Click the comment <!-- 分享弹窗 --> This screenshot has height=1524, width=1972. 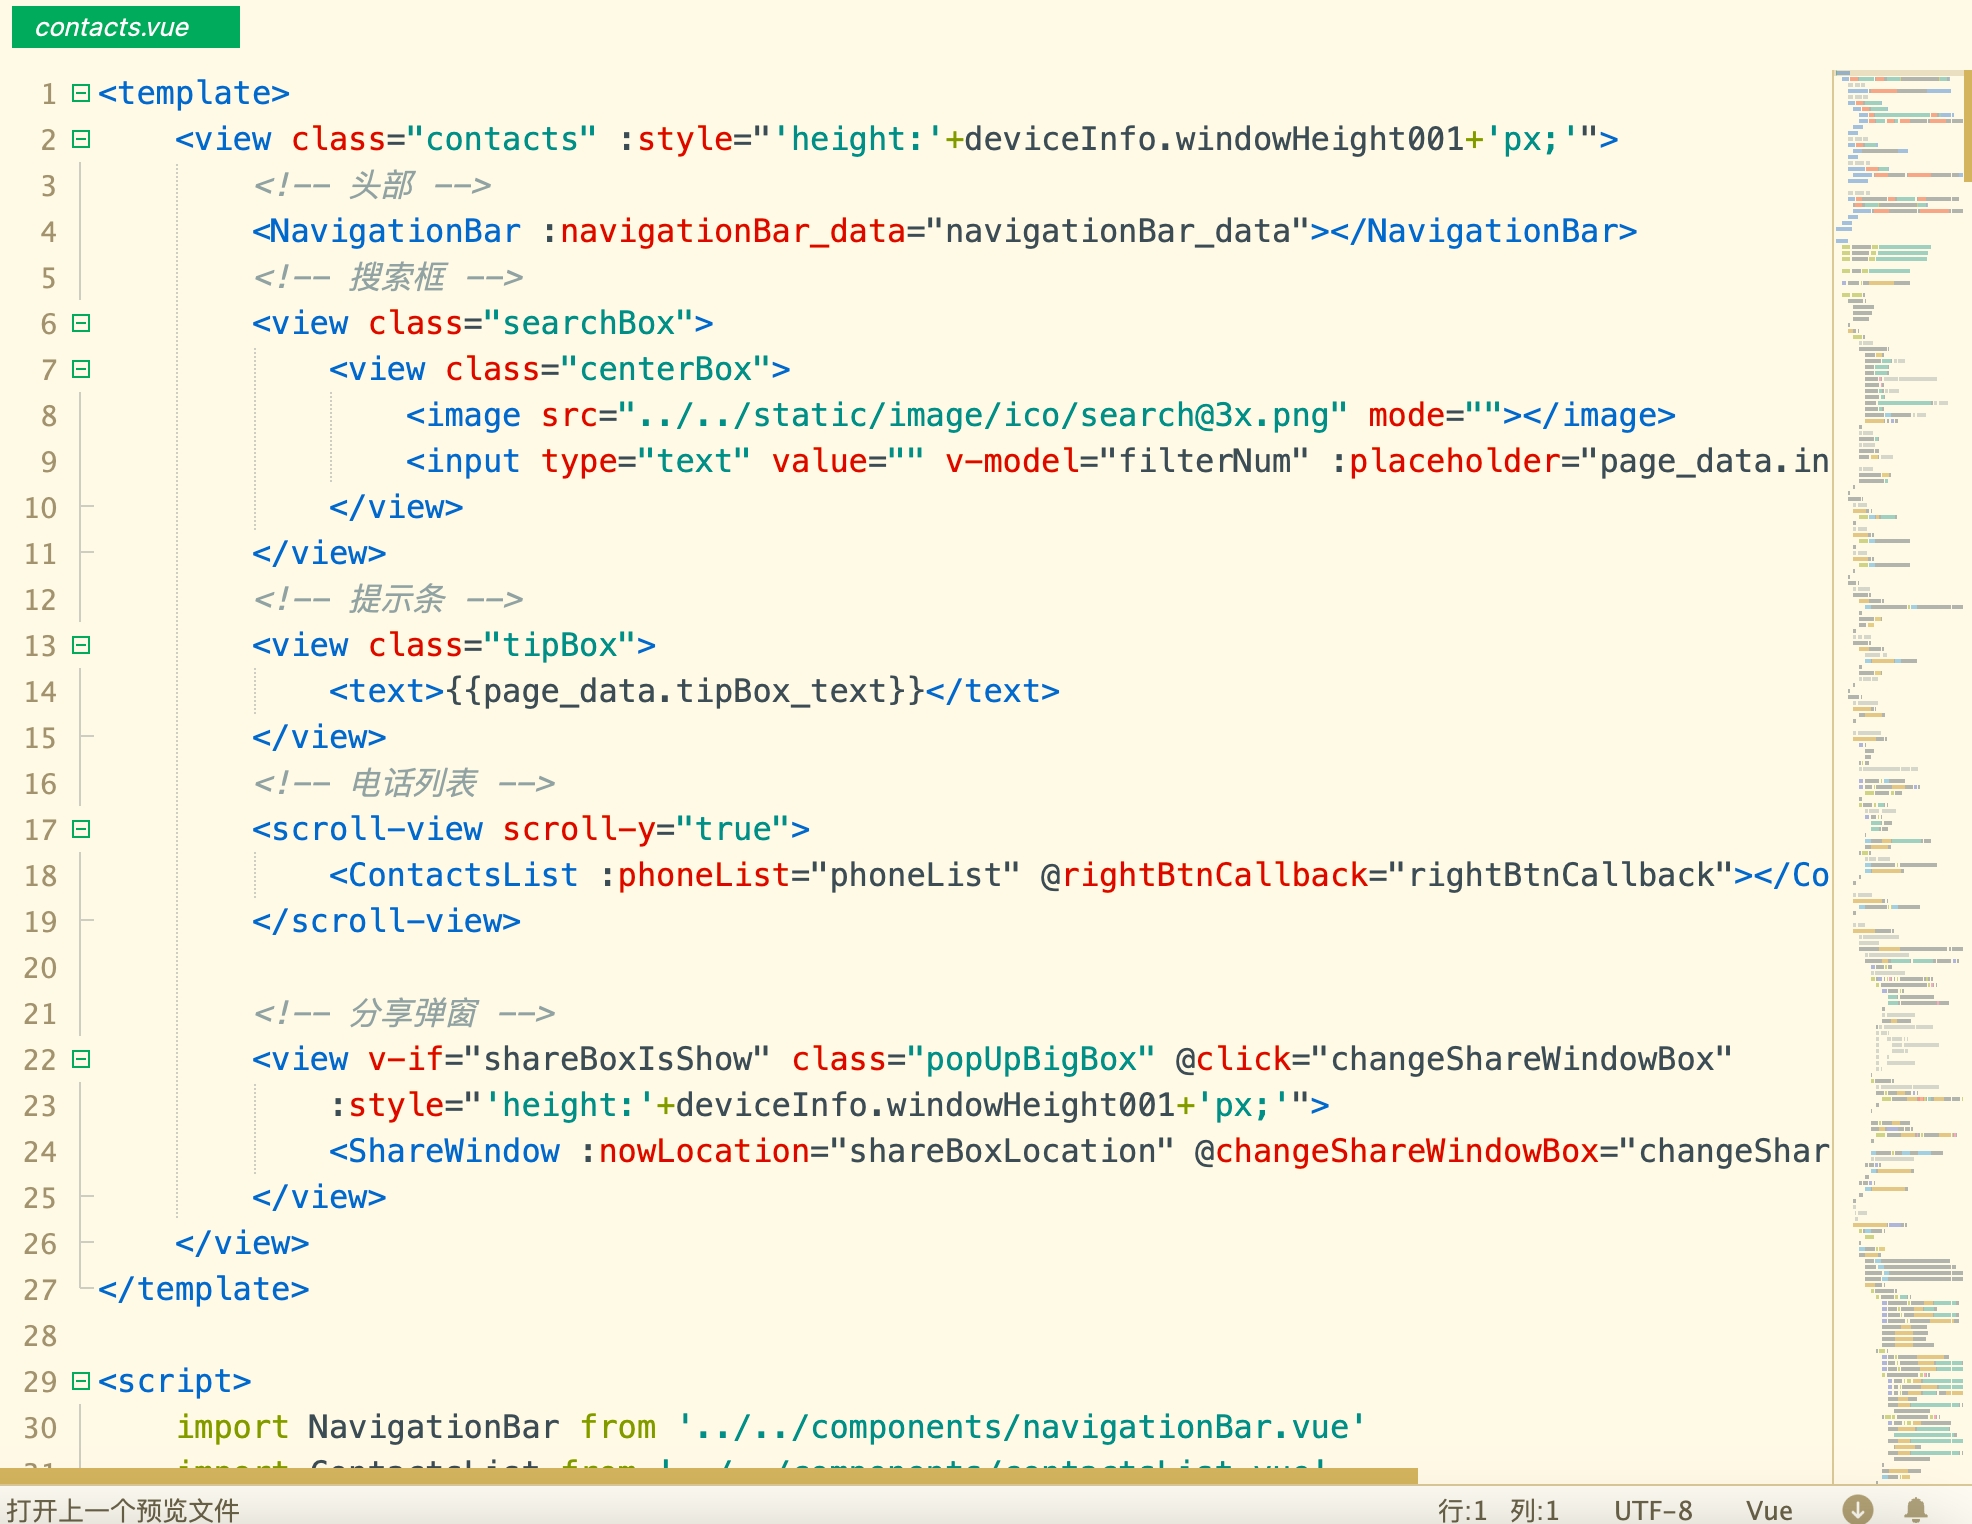point(403,1013)
